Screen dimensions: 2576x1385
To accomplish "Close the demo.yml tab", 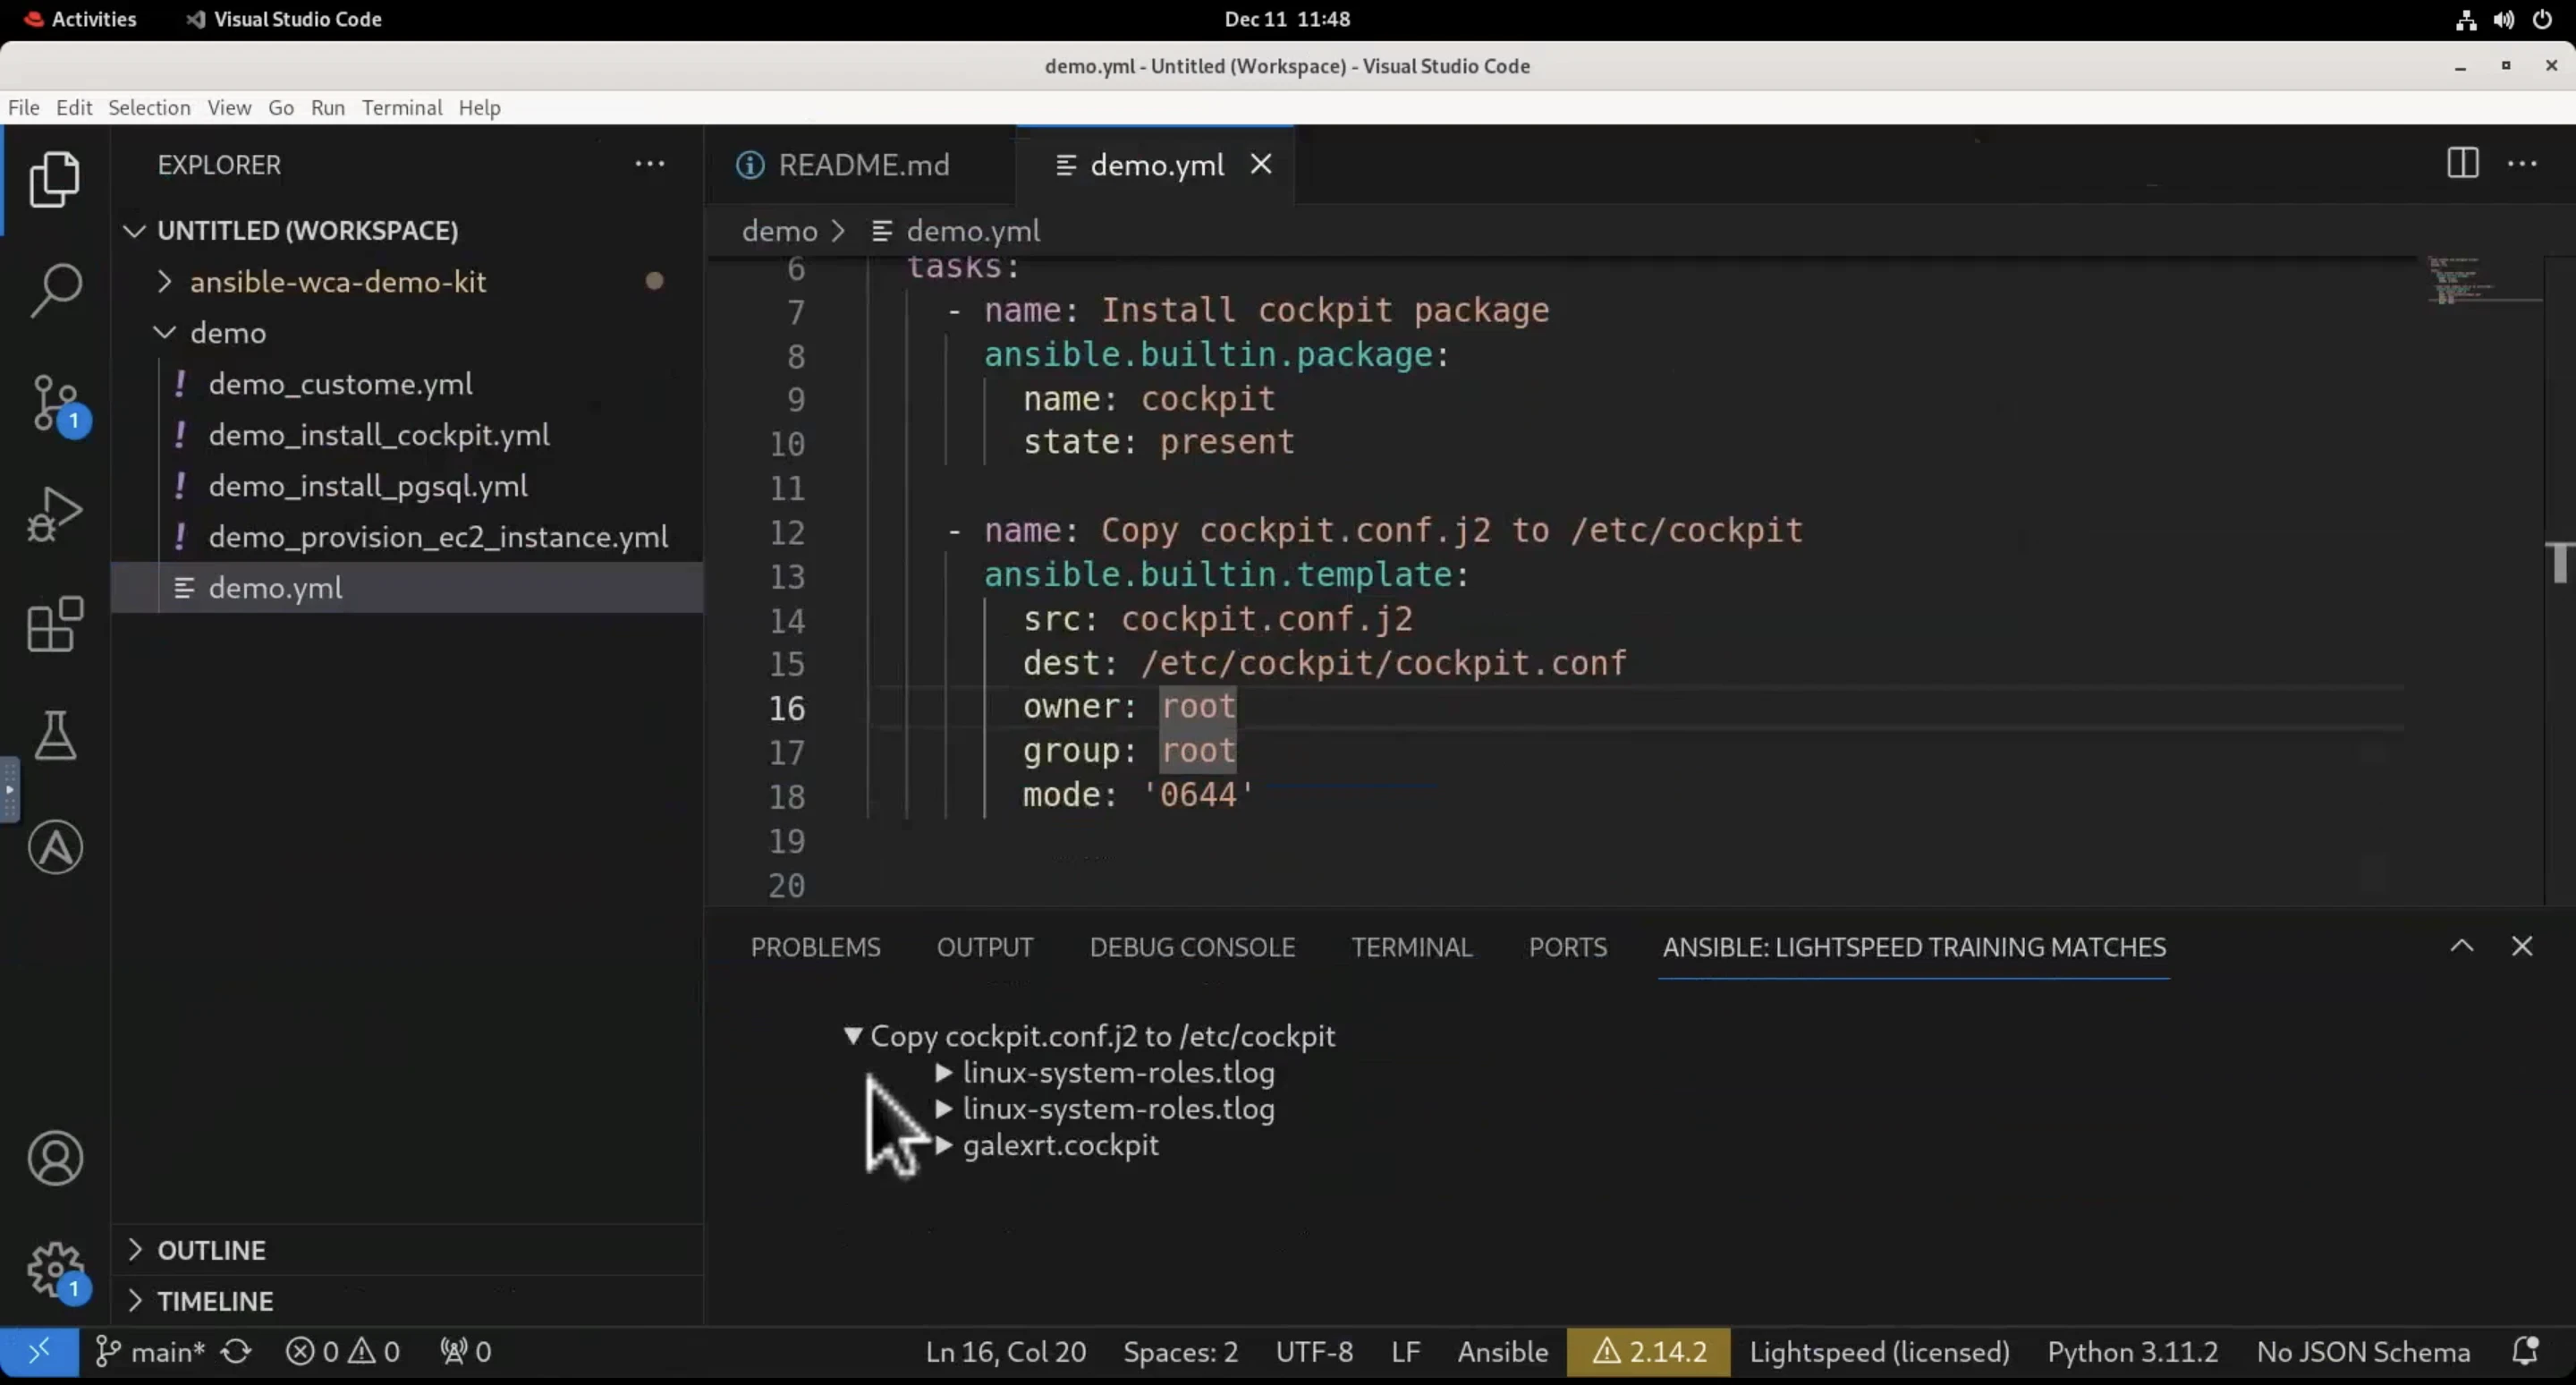I will (x=1261, y=164).
